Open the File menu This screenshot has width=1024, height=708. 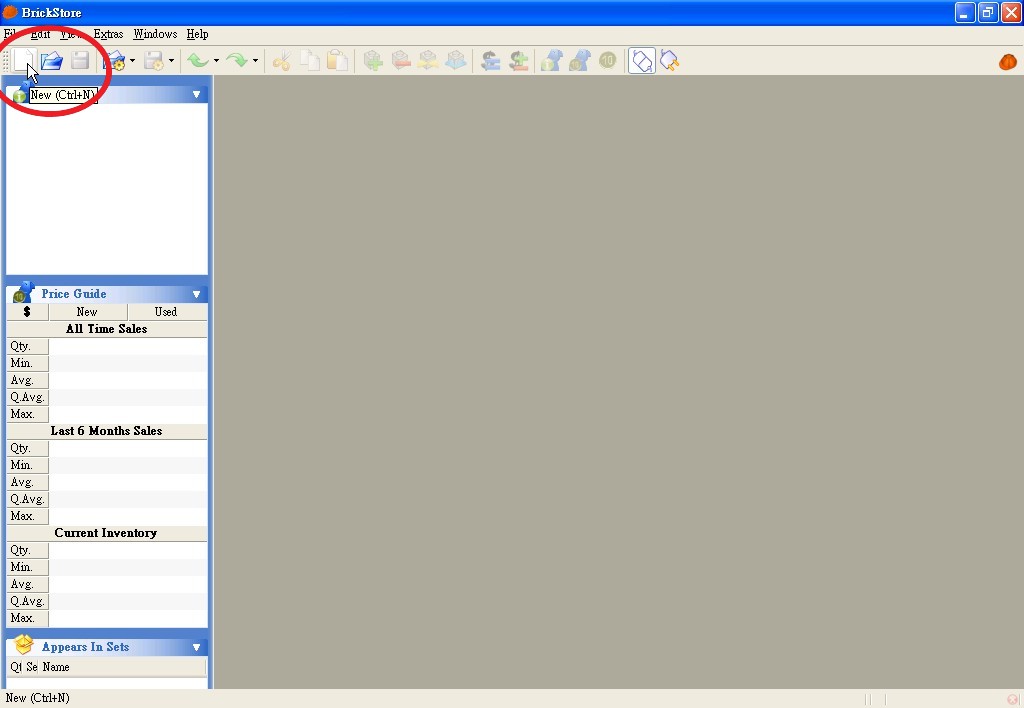click(10, 34)
